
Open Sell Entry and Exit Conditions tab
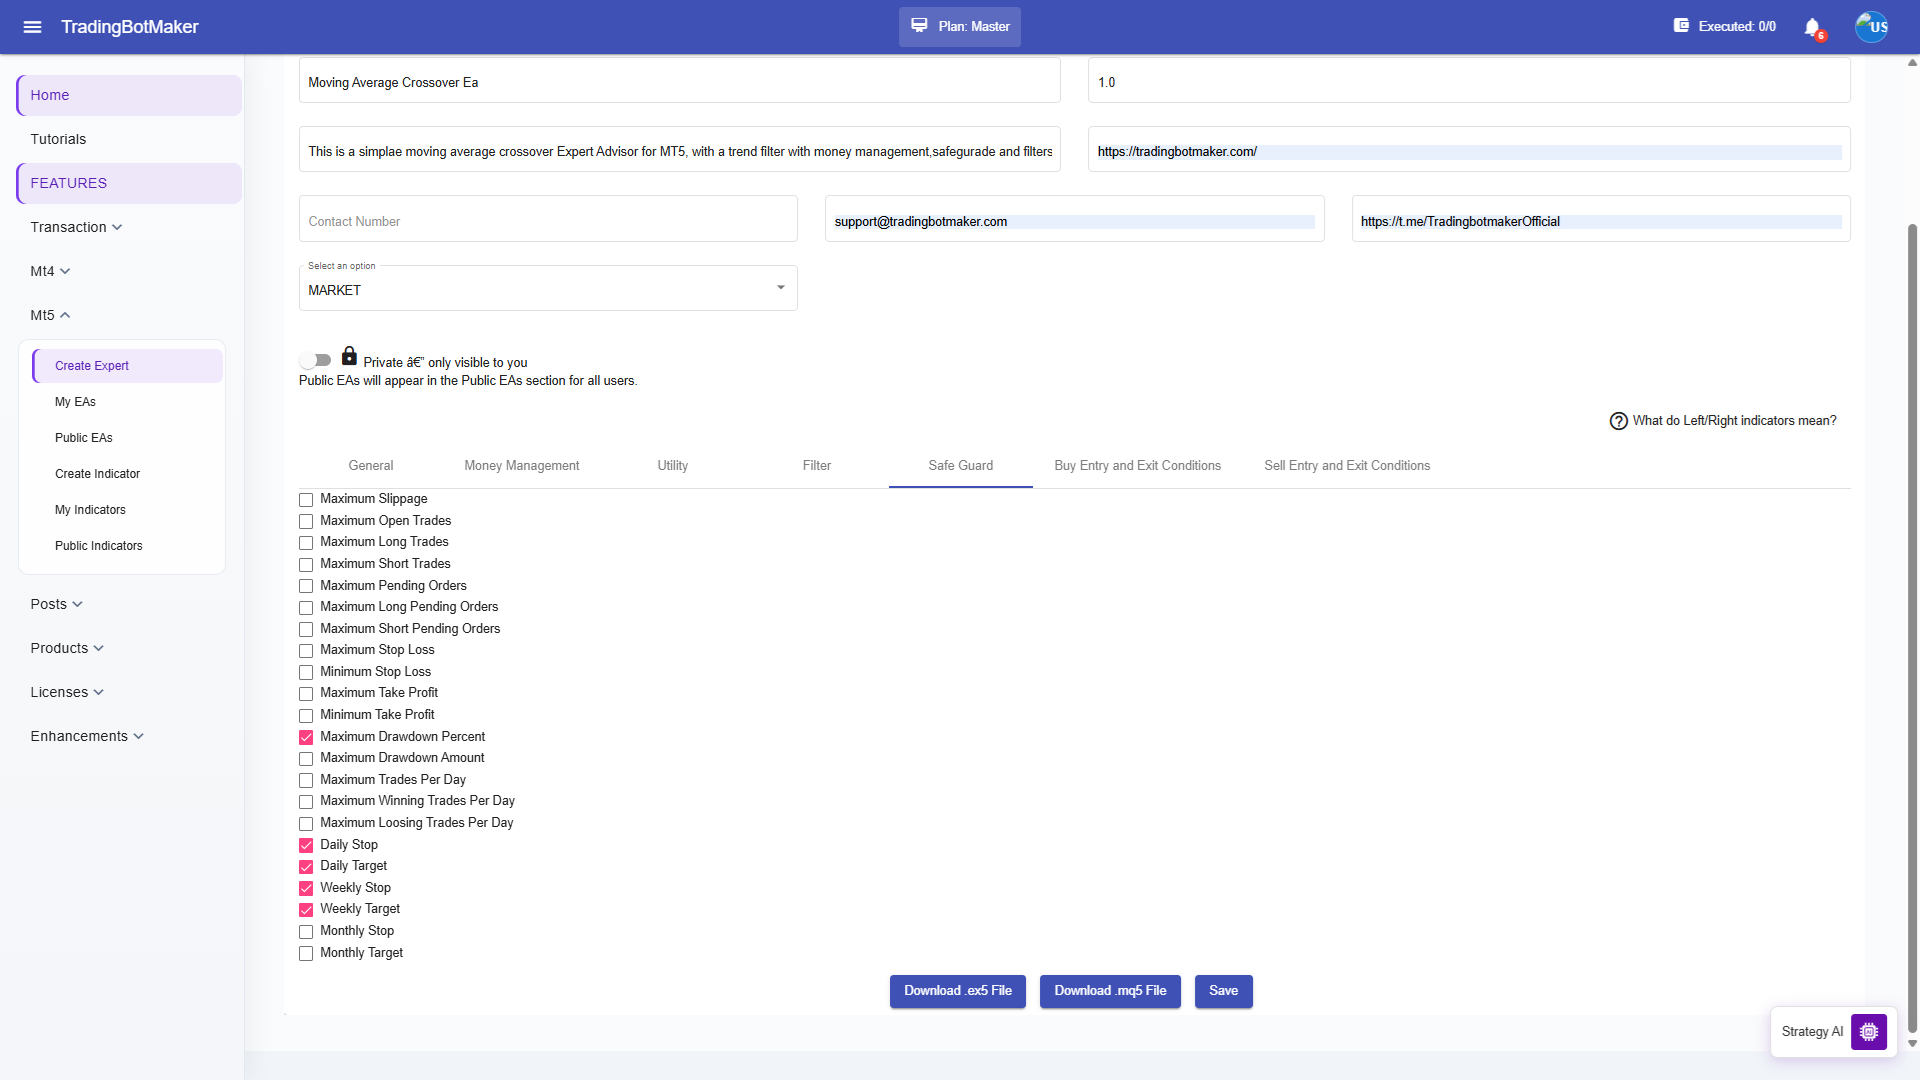(1347, 466)
